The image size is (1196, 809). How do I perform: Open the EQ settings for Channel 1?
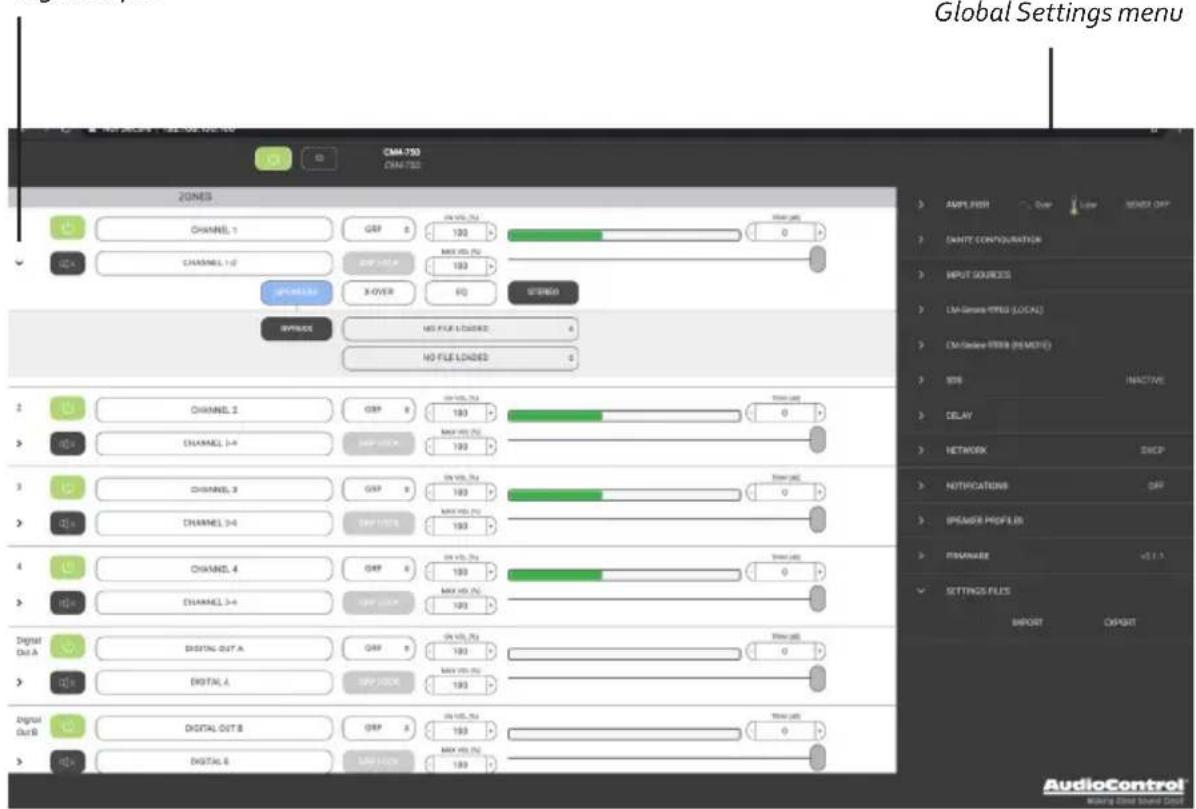pos(461,292)
